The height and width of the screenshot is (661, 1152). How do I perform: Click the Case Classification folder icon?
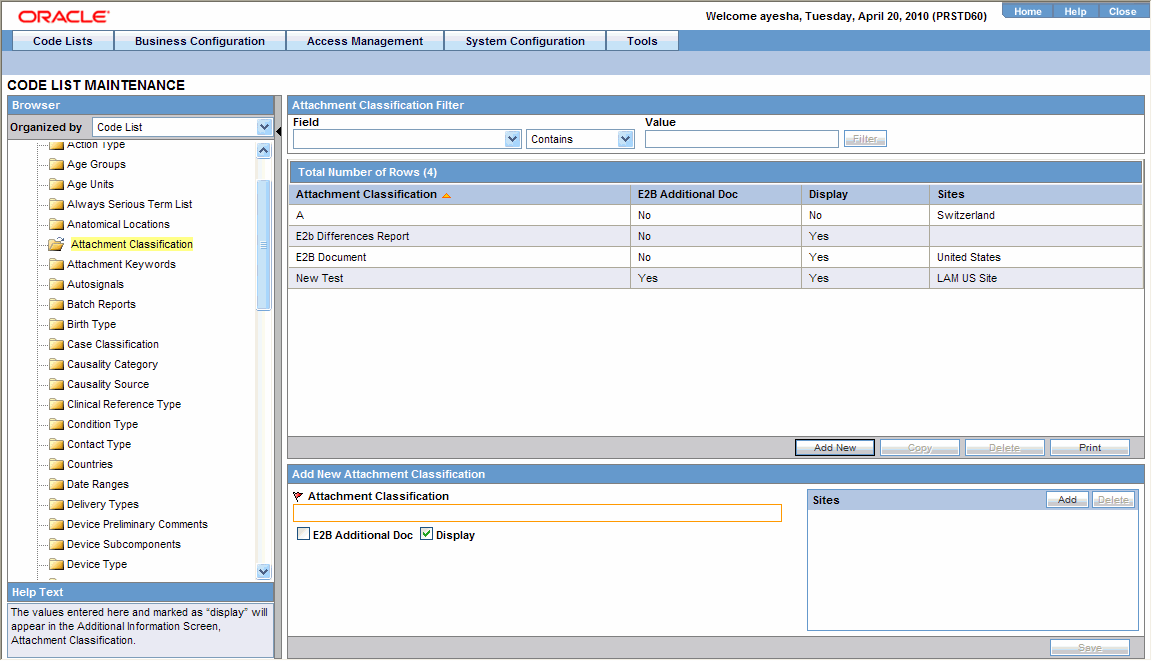click(x=57, y=344)
